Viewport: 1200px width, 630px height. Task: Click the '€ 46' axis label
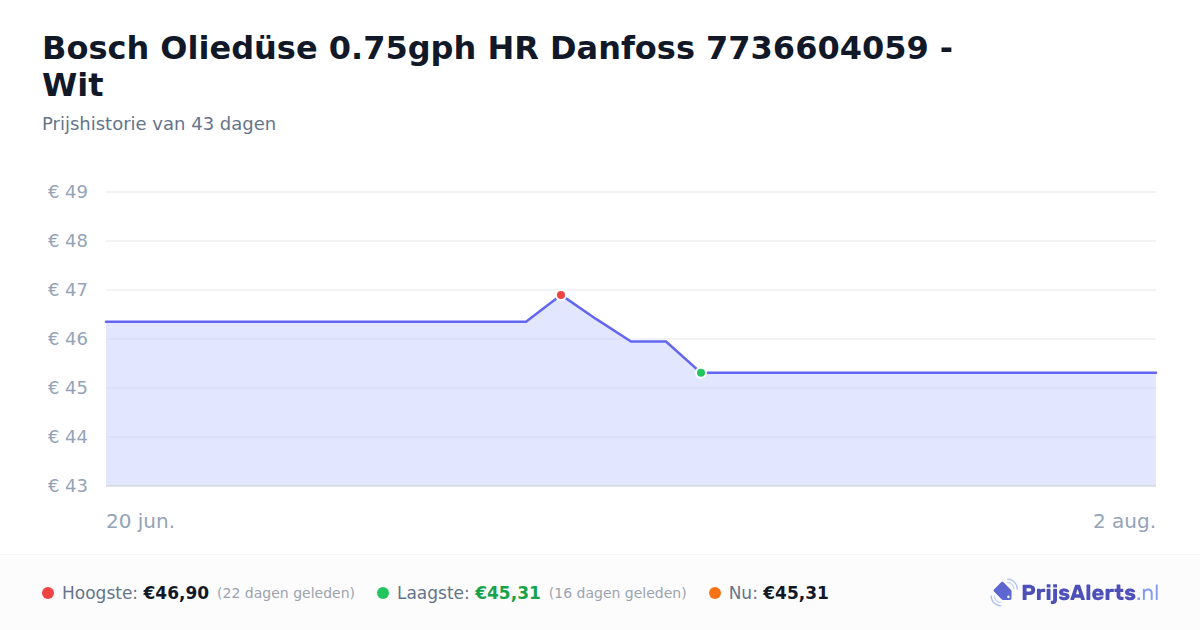(x=68, y=339)
